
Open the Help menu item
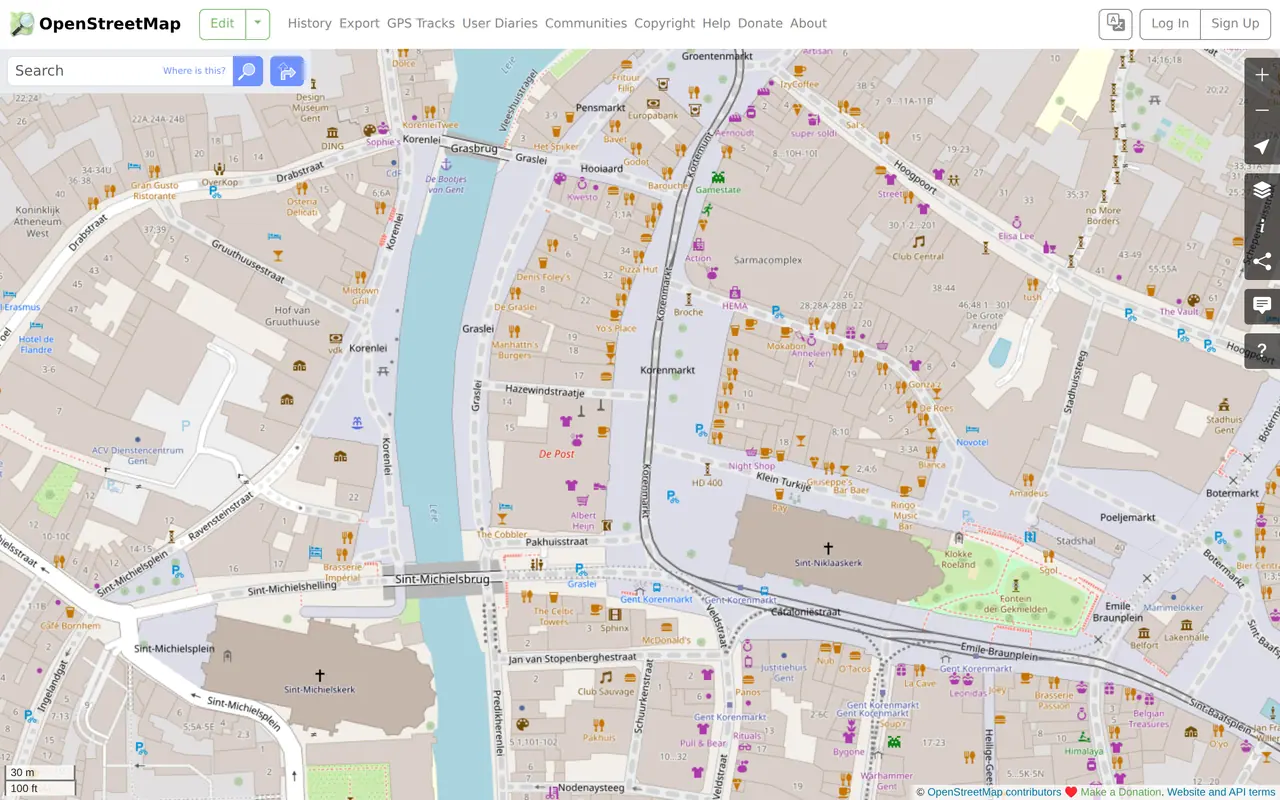(716, 24)
